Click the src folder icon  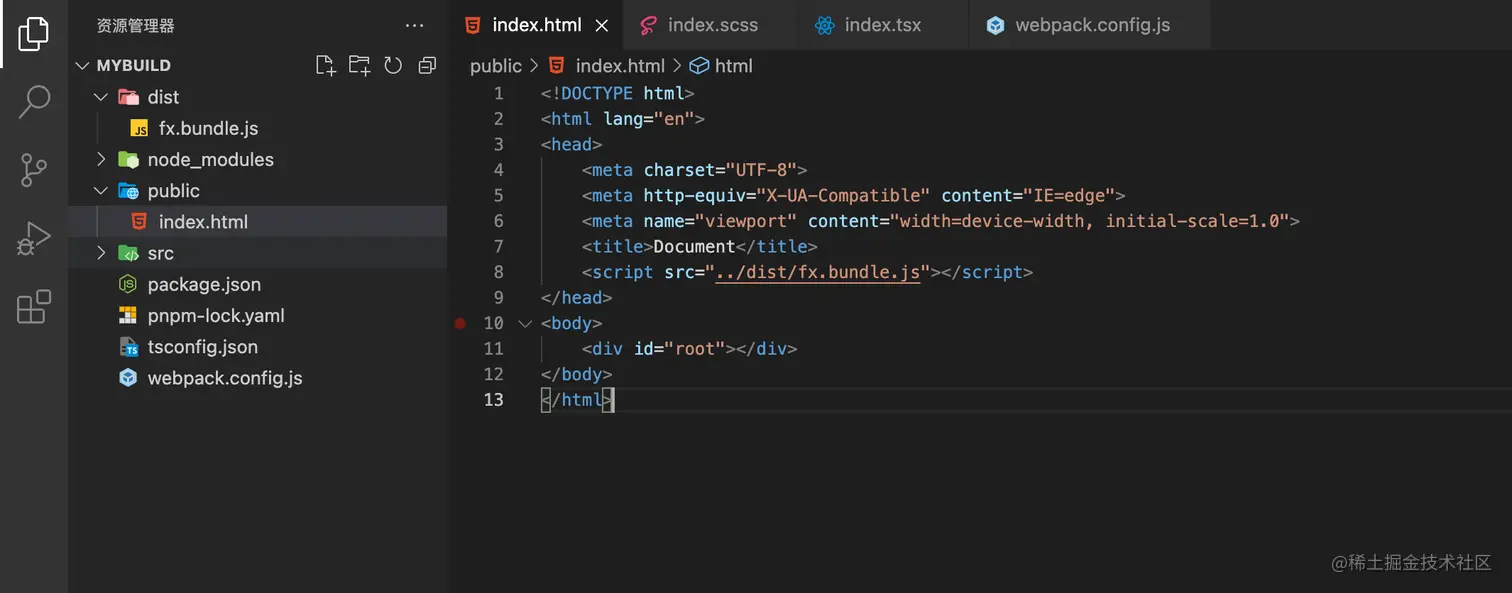click(x=128, y=253)
